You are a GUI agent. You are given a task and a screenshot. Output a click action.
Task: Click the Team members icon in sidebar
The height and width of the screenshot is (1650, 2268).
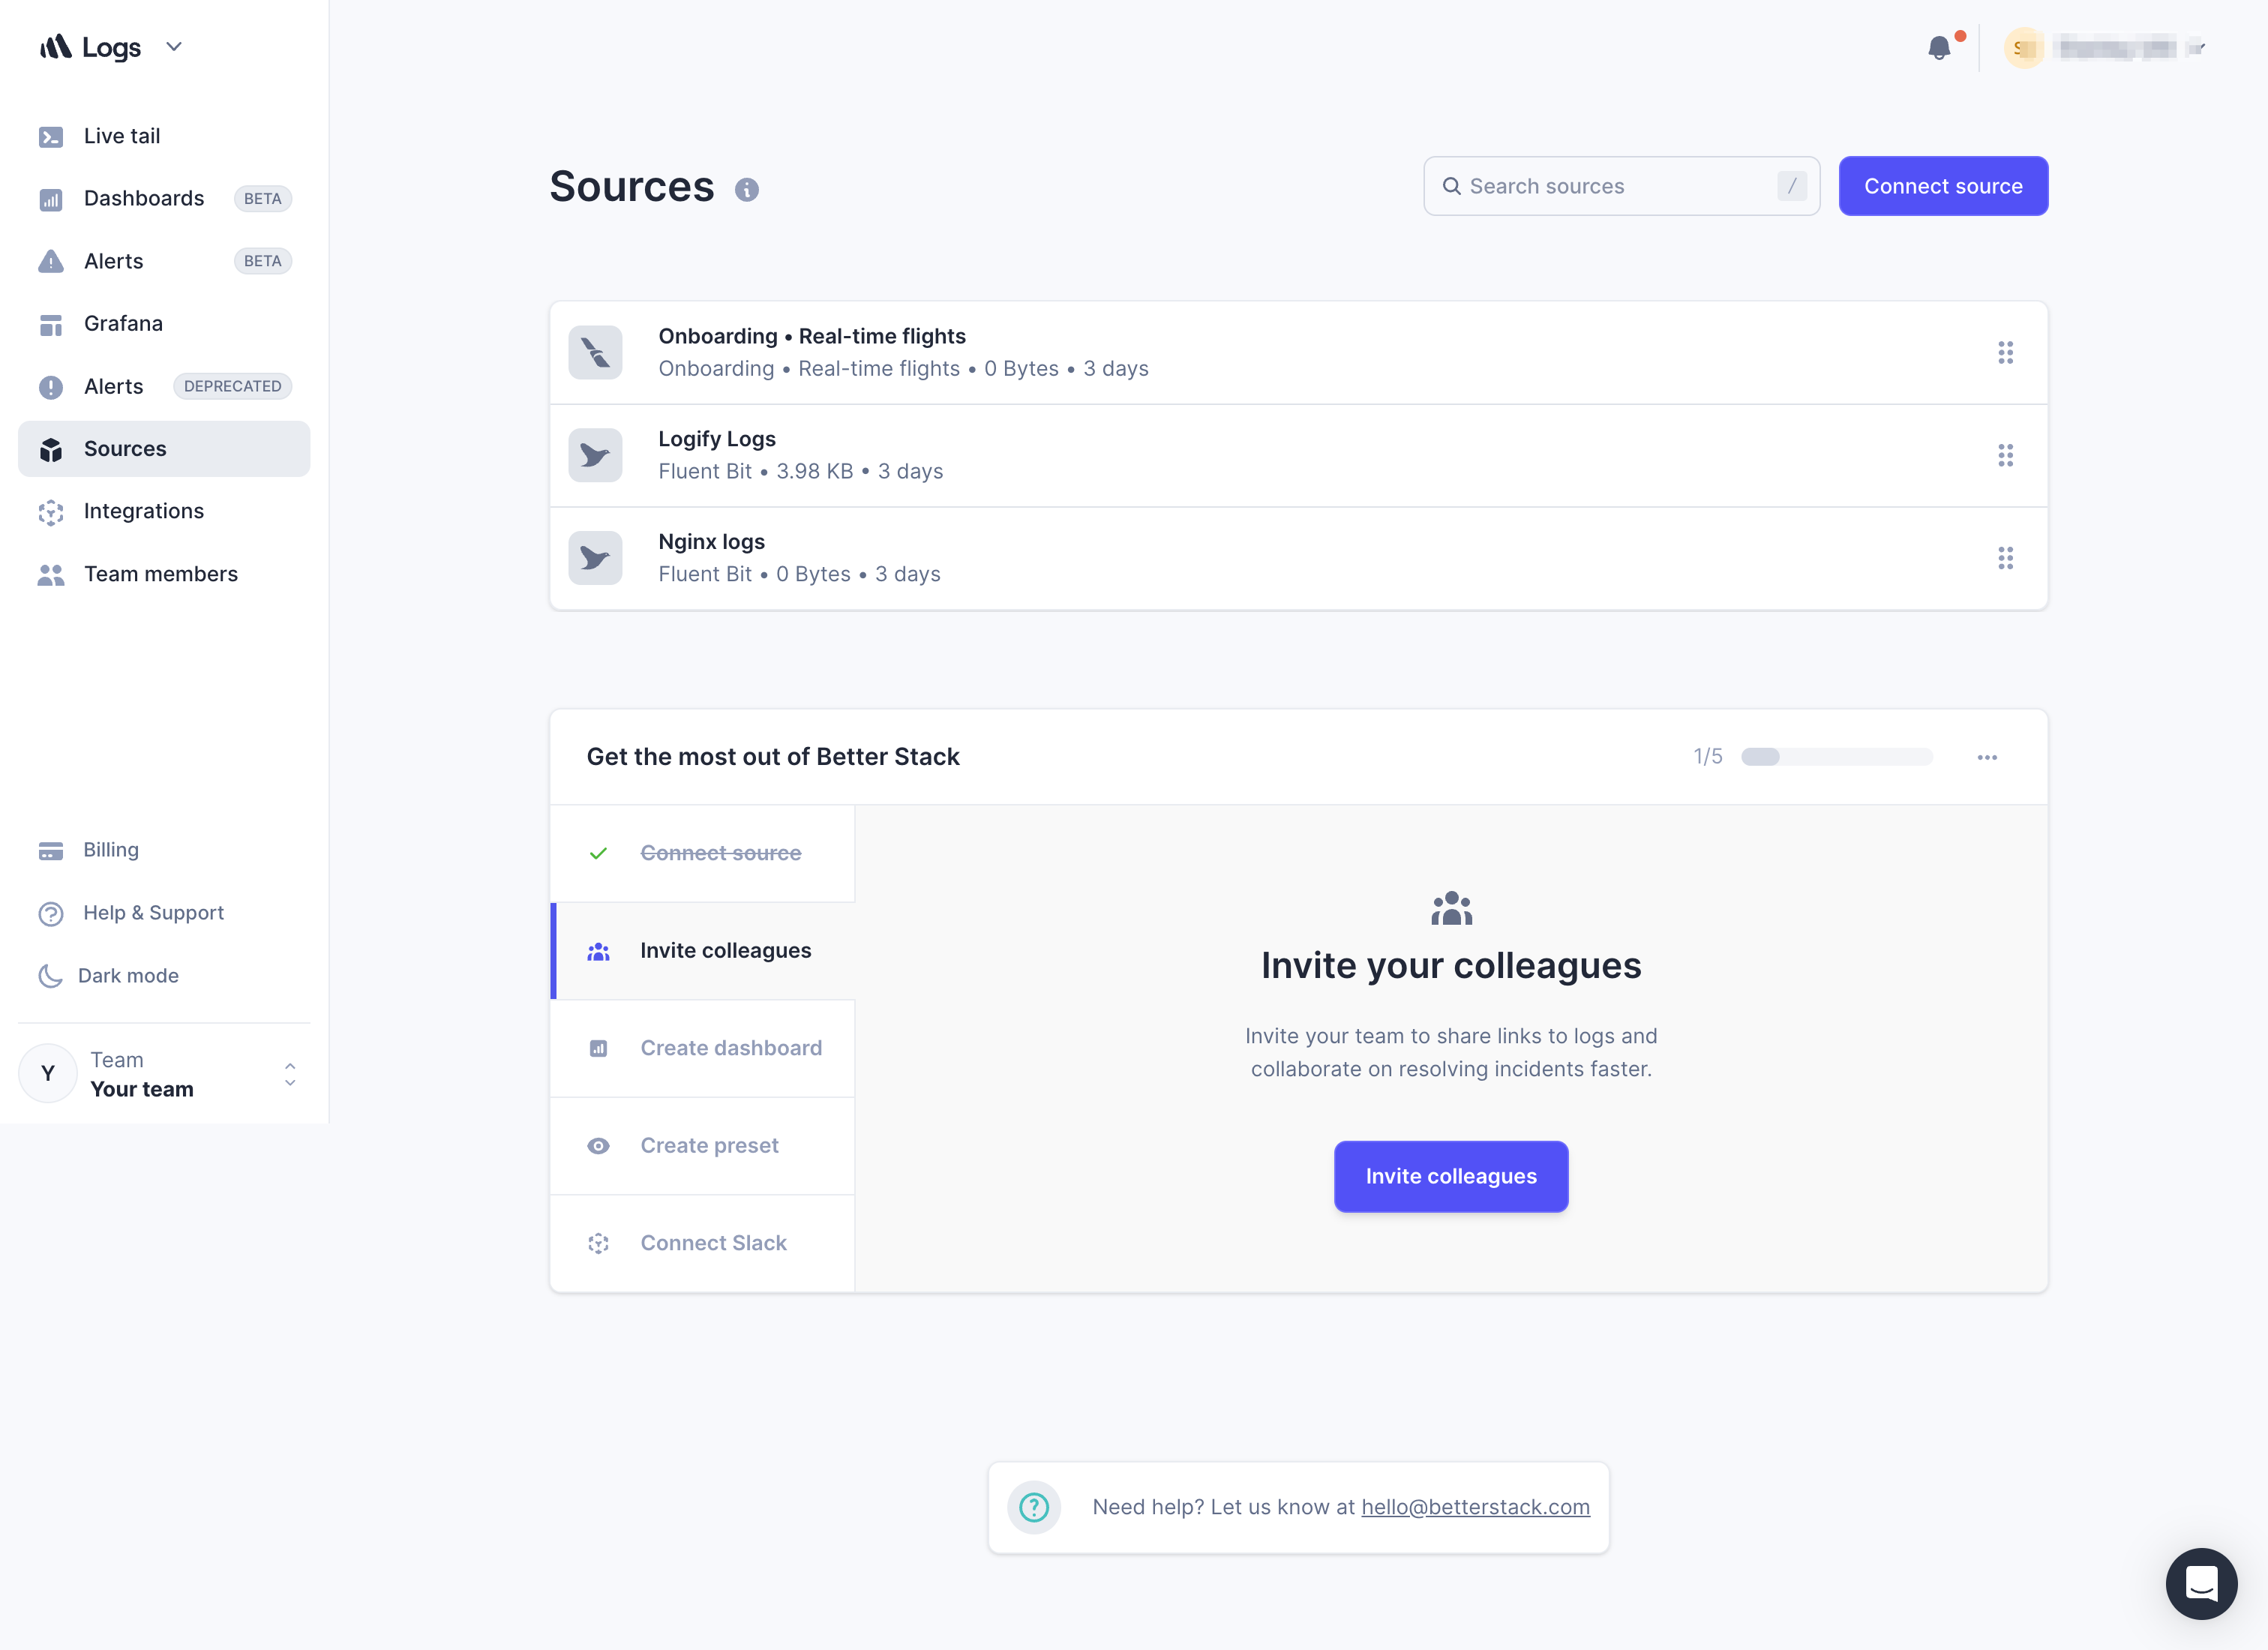click(x=51, y=572)
